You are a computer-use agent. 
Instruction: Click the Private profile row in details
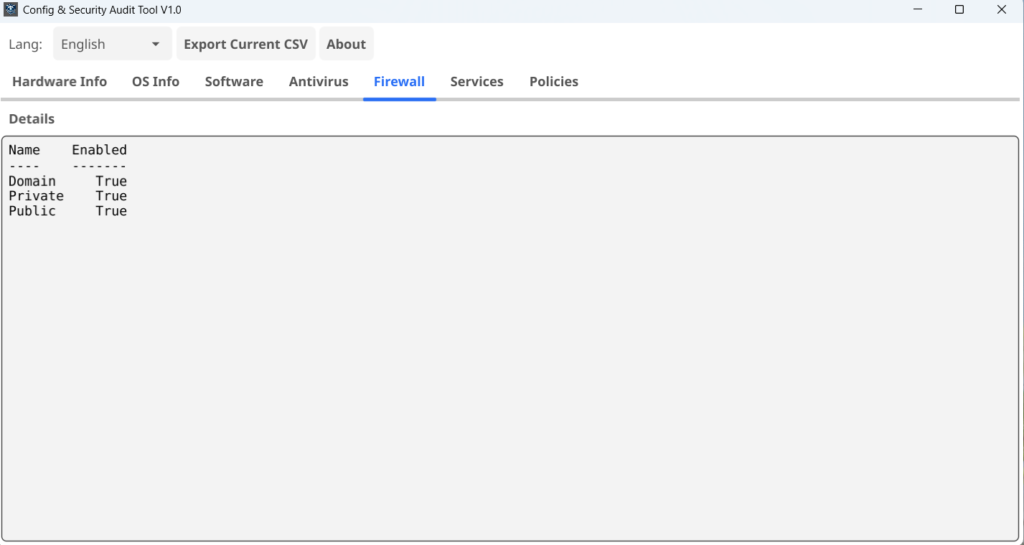(36, 196)
